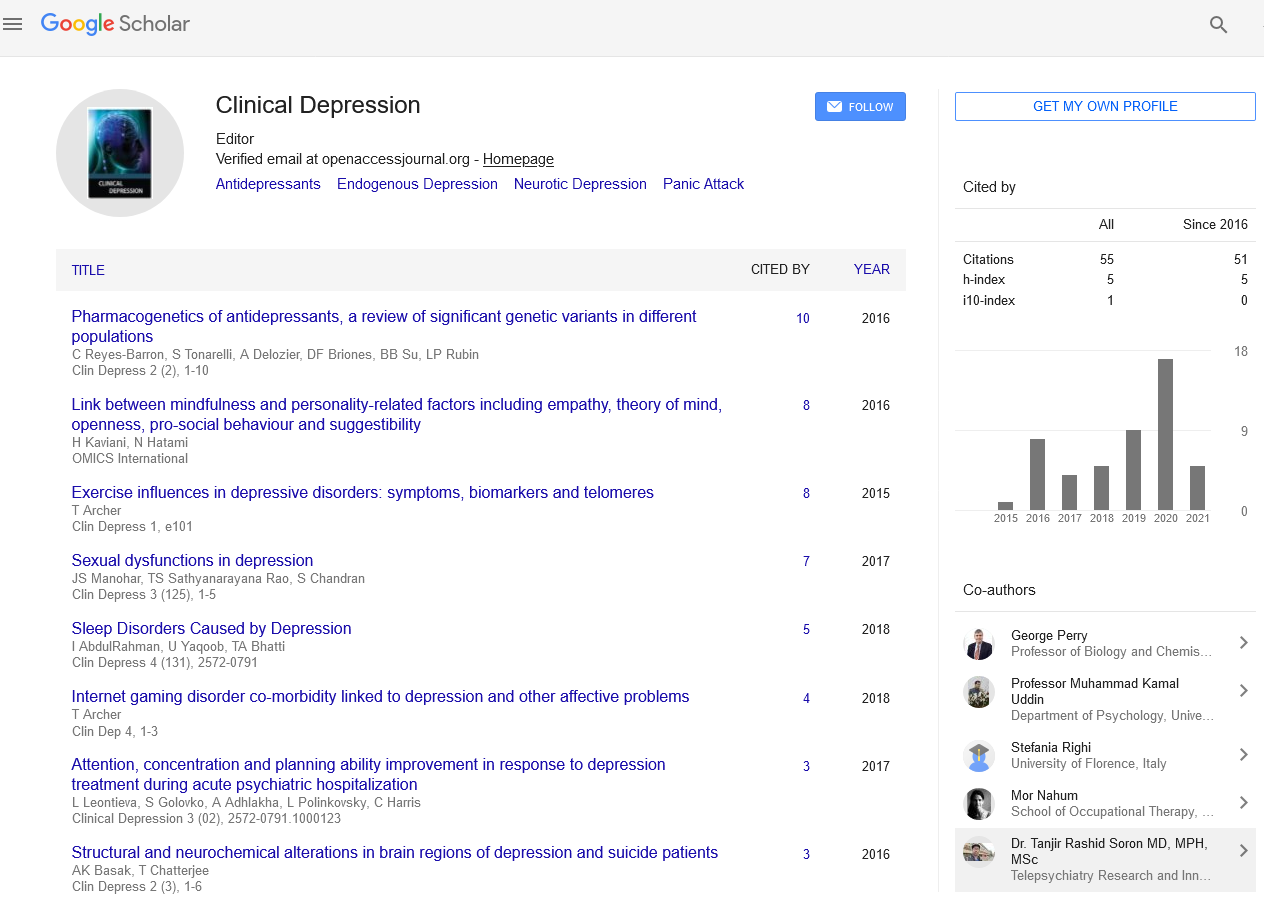Click the Google Scholar logo
The width and height of the screenshot is (1264, 910).
[115, 24]
